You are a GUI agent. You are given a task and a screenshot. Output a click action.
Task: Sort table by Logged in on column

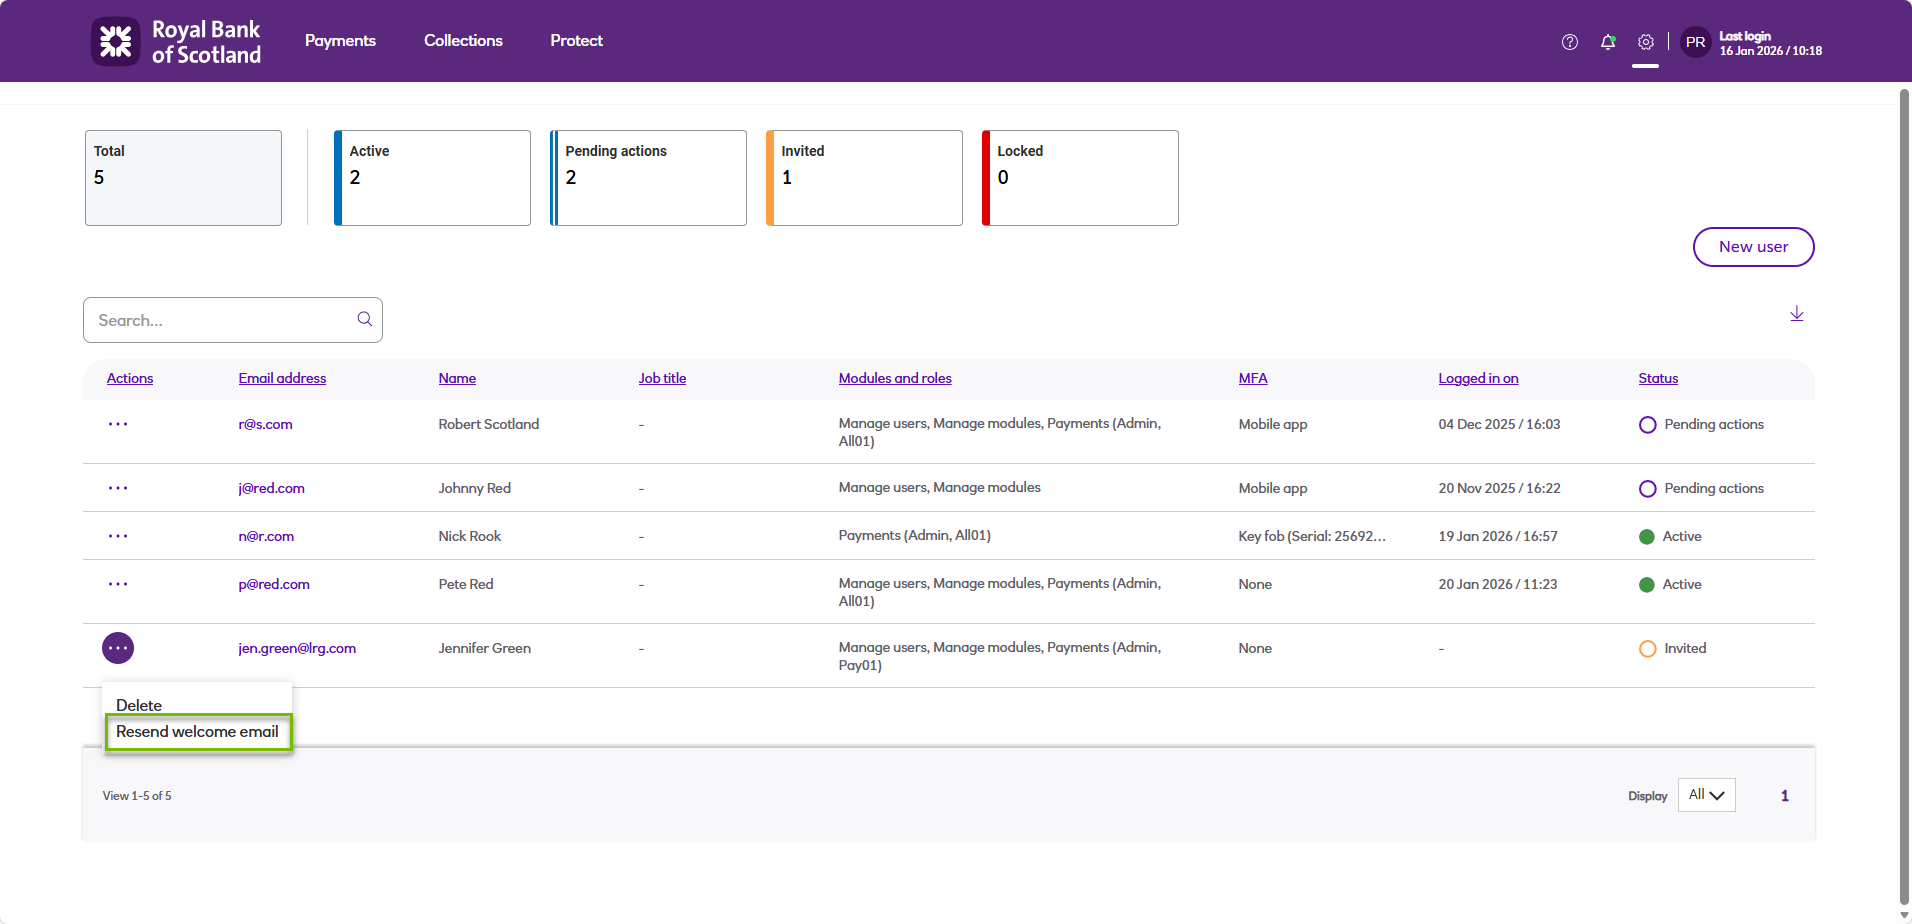pyautogui.click(x=1478, y=378)
